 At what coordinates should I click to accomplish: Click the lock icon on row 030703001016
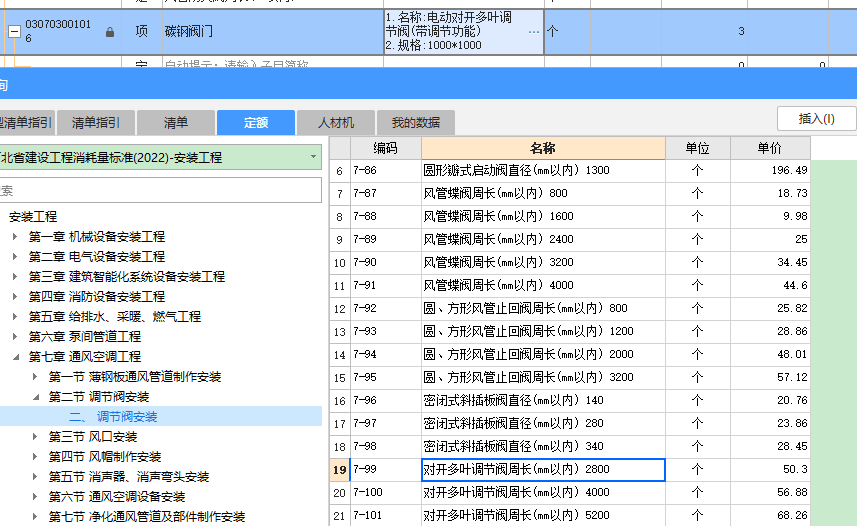[x=110, y=32]
